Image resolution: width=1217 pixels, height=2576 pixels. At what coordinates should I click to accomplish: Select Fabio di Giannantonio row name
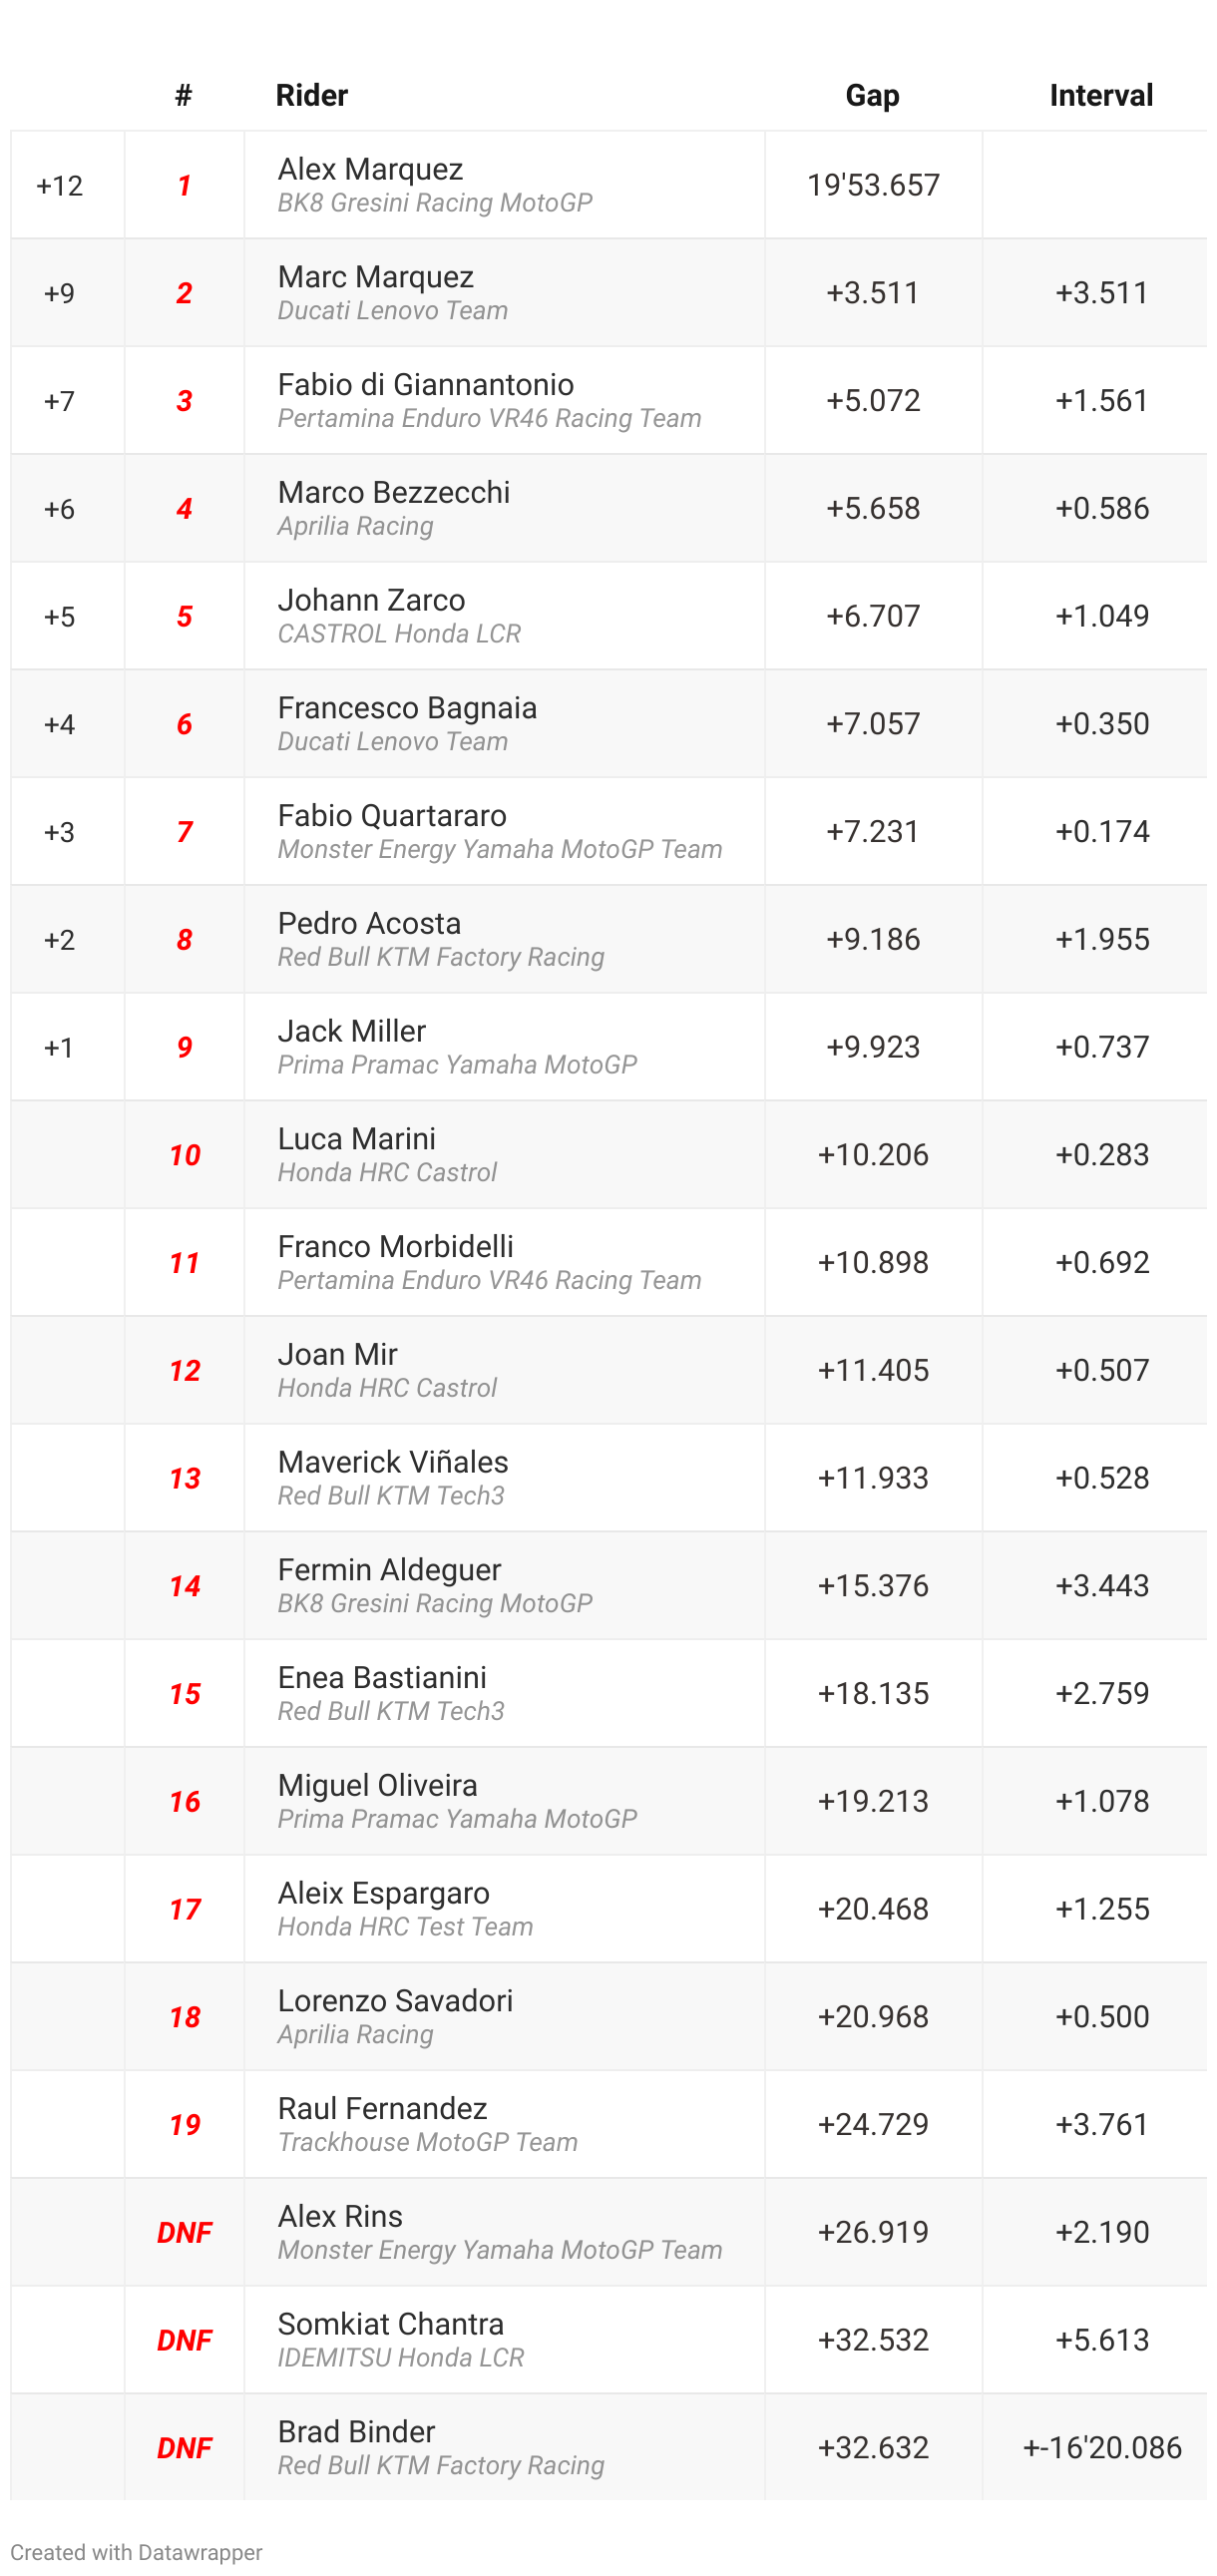(425, 385)
